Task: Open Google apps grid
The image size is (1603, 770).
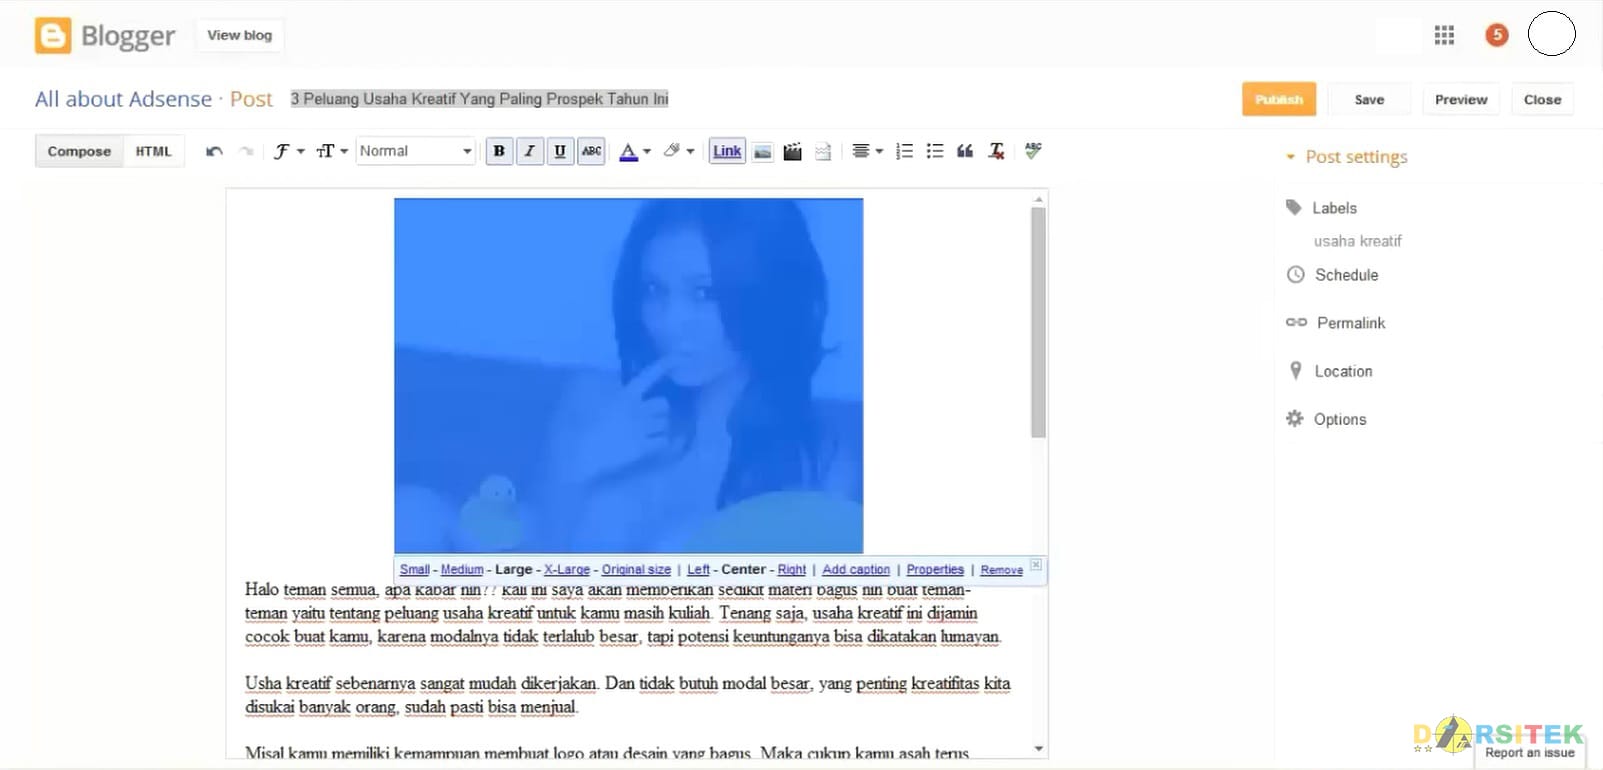Action: point(1444,36)
